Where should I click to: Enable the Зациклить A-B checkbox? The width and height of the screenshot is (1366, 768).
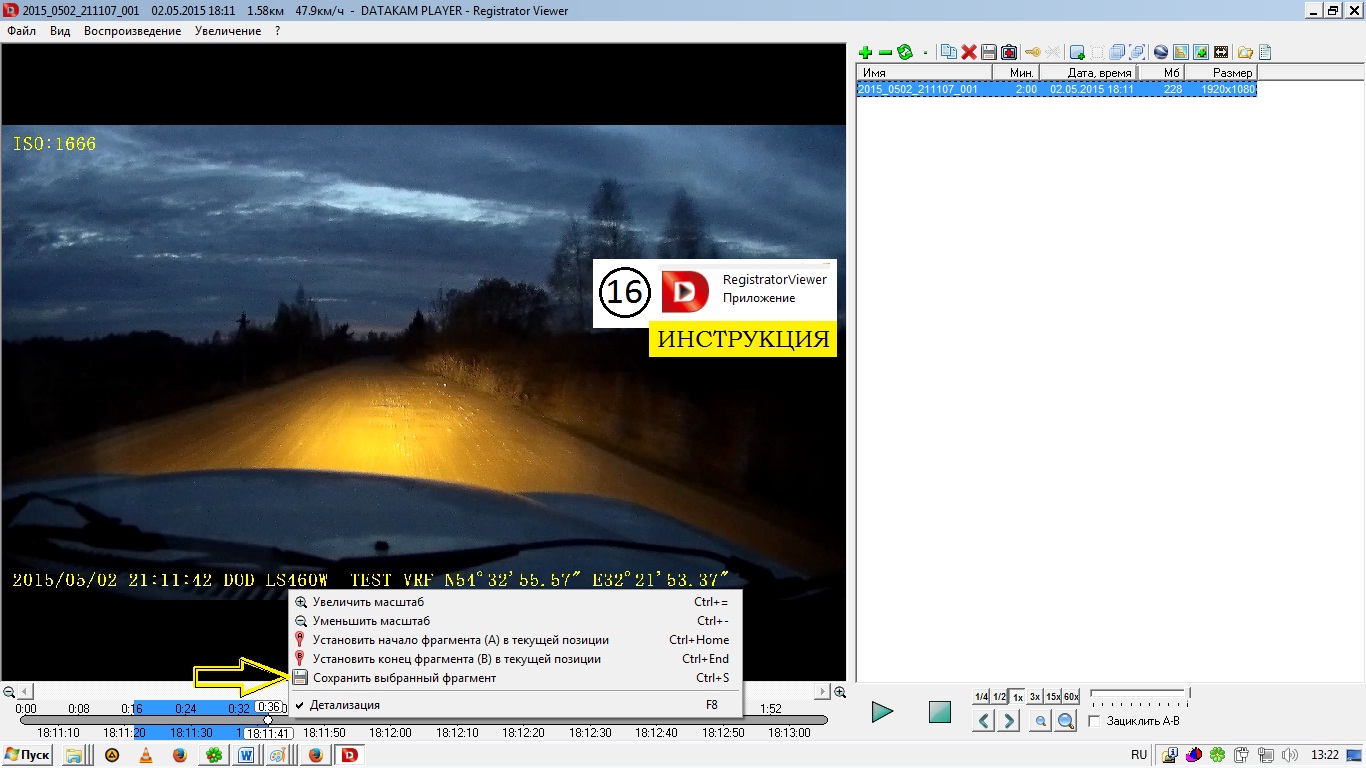[1094, 721]
